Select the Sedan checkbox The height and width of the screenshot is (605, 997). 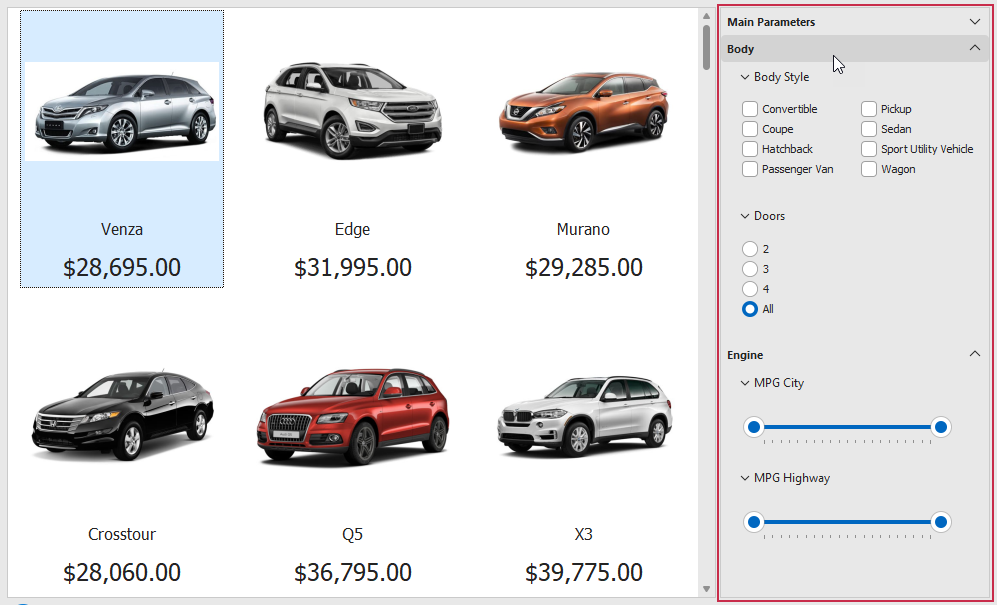tap(869, 129)
